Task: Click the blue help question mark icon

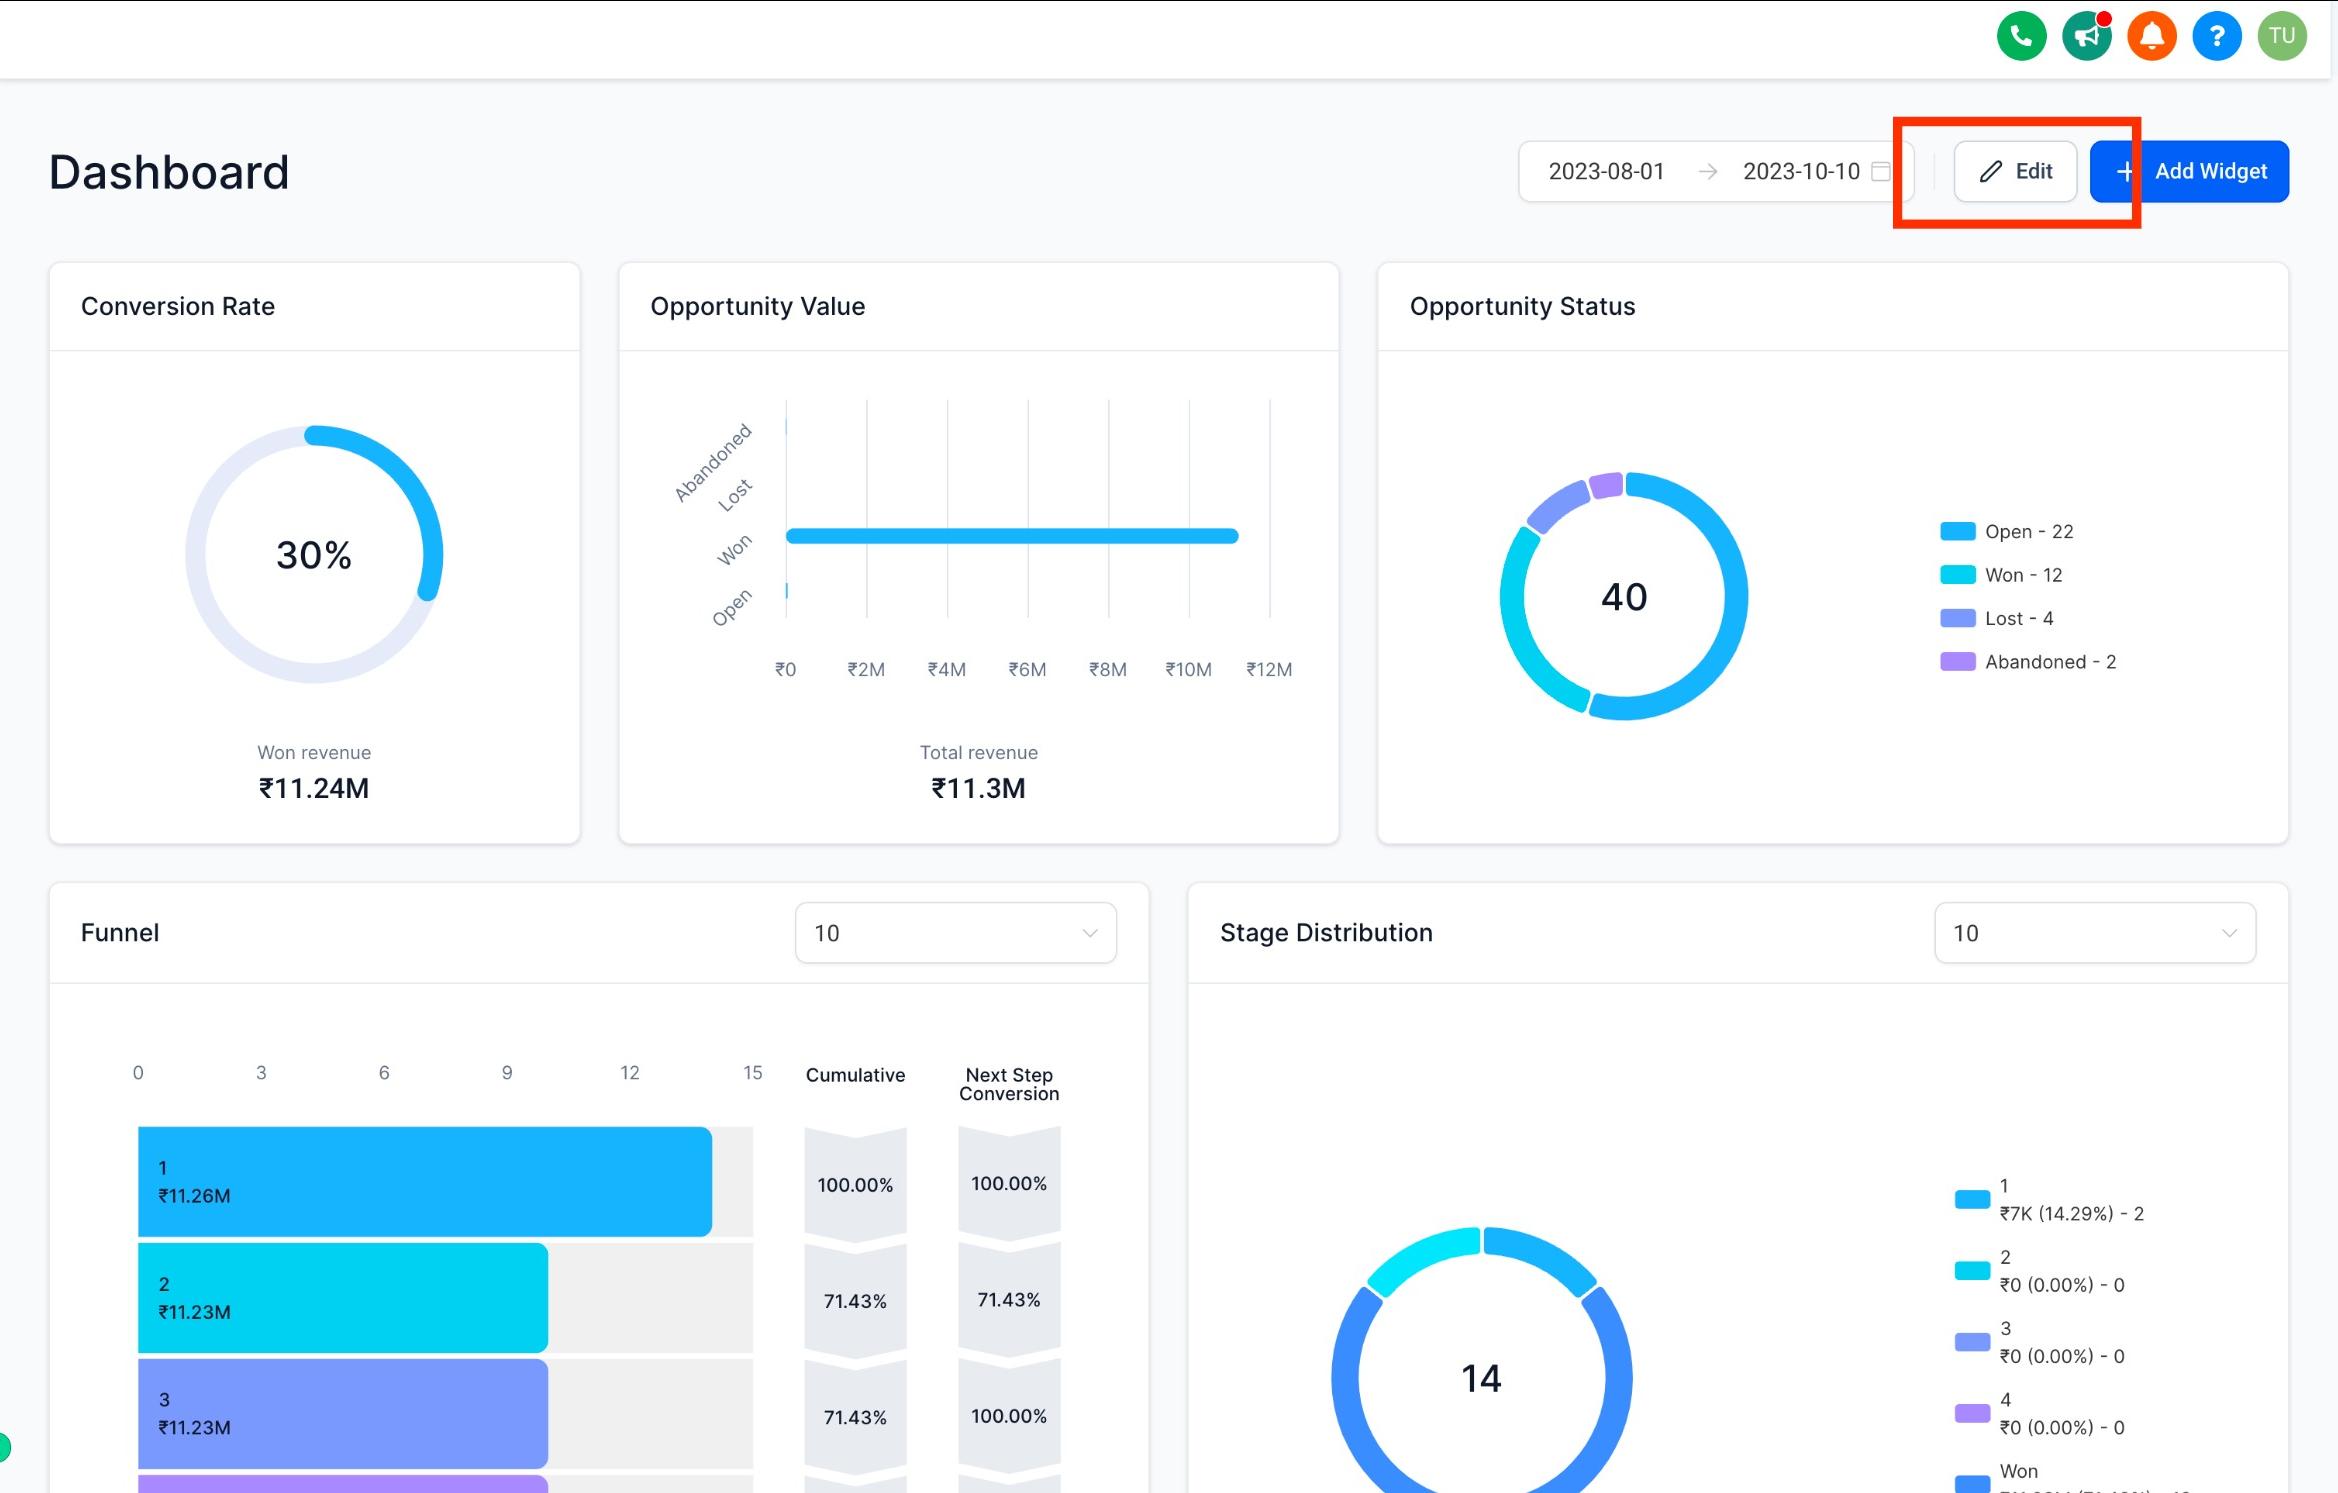Action: tap(2216, 36)
